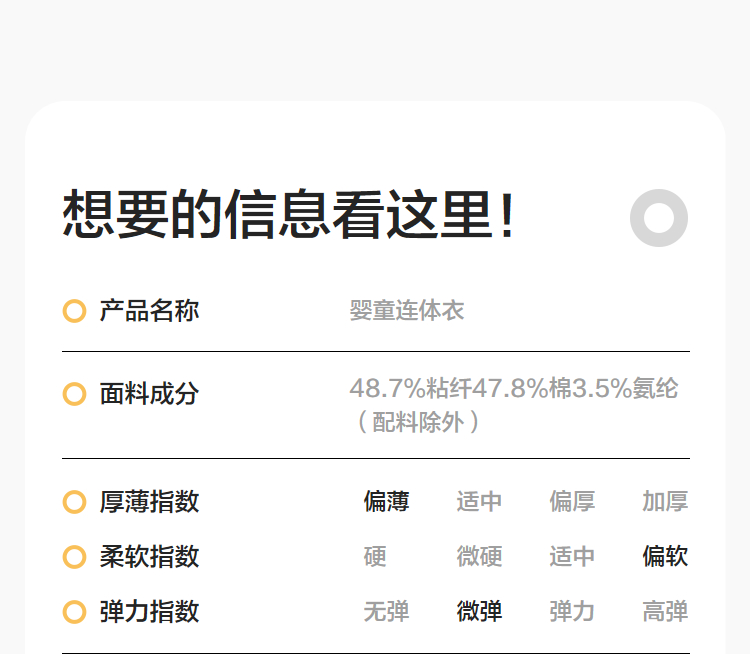Select the 微弹 elasticity option
750x654 pixels.
[479, 611]
